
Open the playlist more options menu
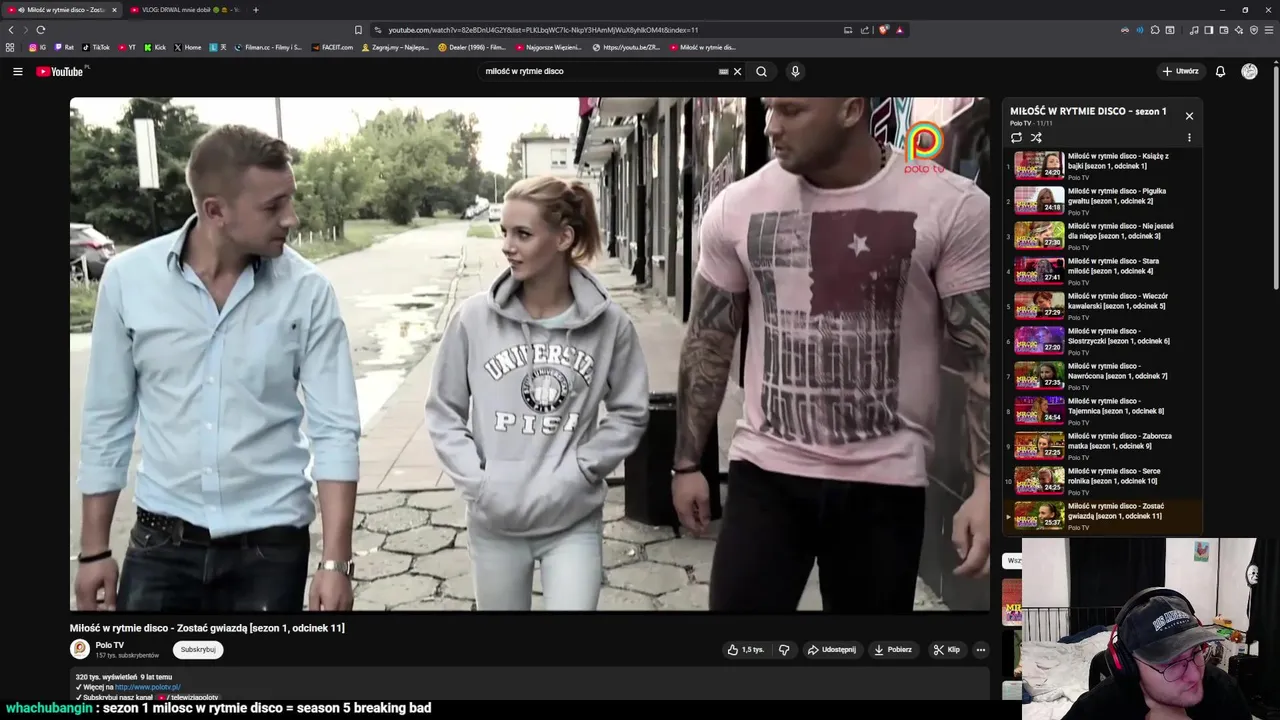click(x=1189, y=138)
